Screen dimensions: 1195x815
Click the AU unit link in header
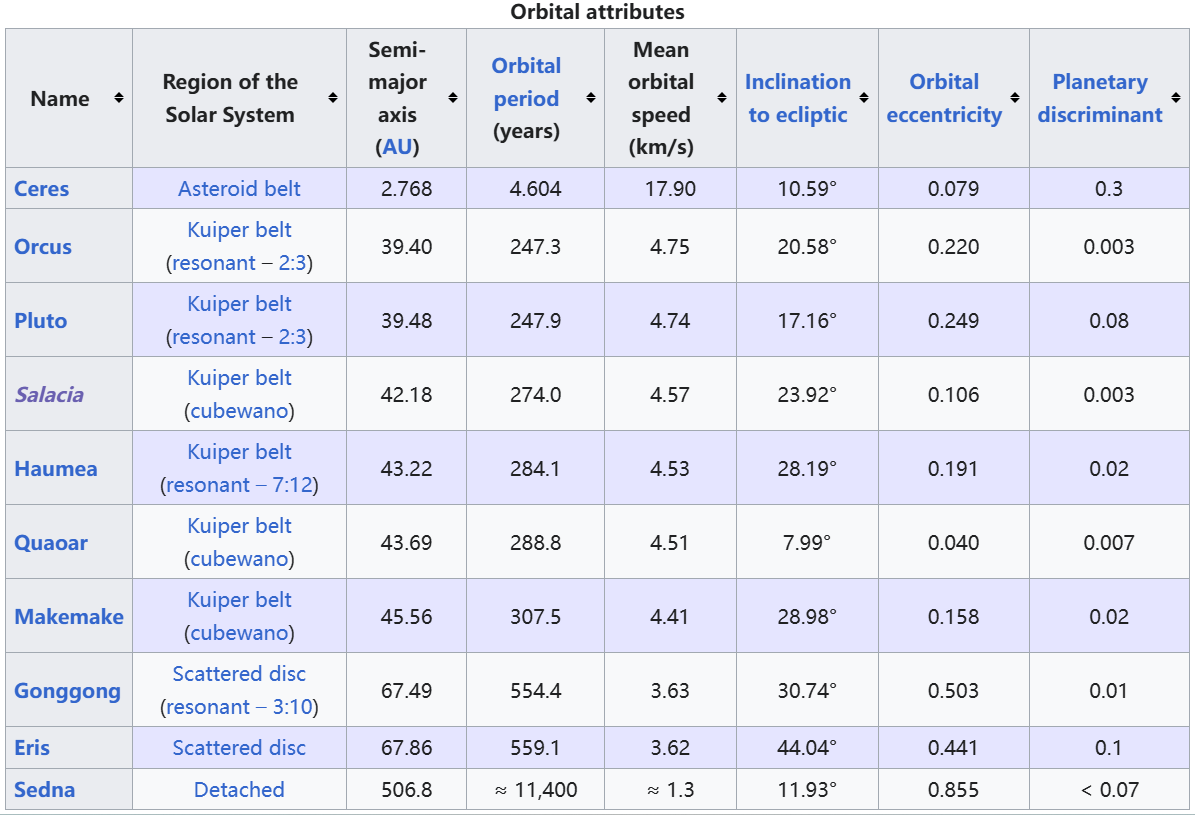(x=397, y=147)
